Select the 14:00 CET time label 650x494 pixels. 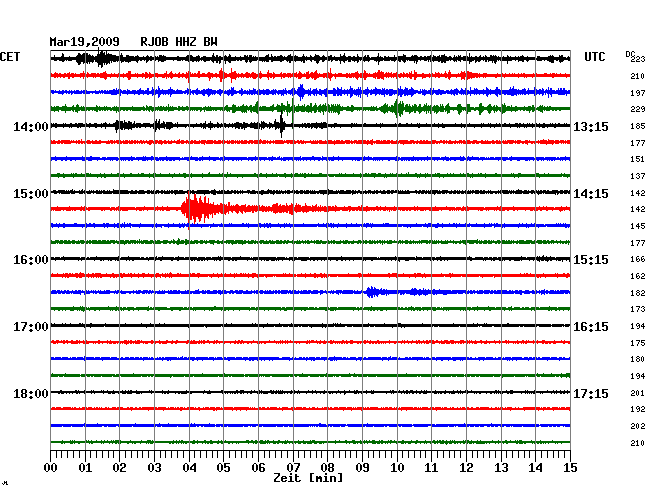[x=31, y=126]
